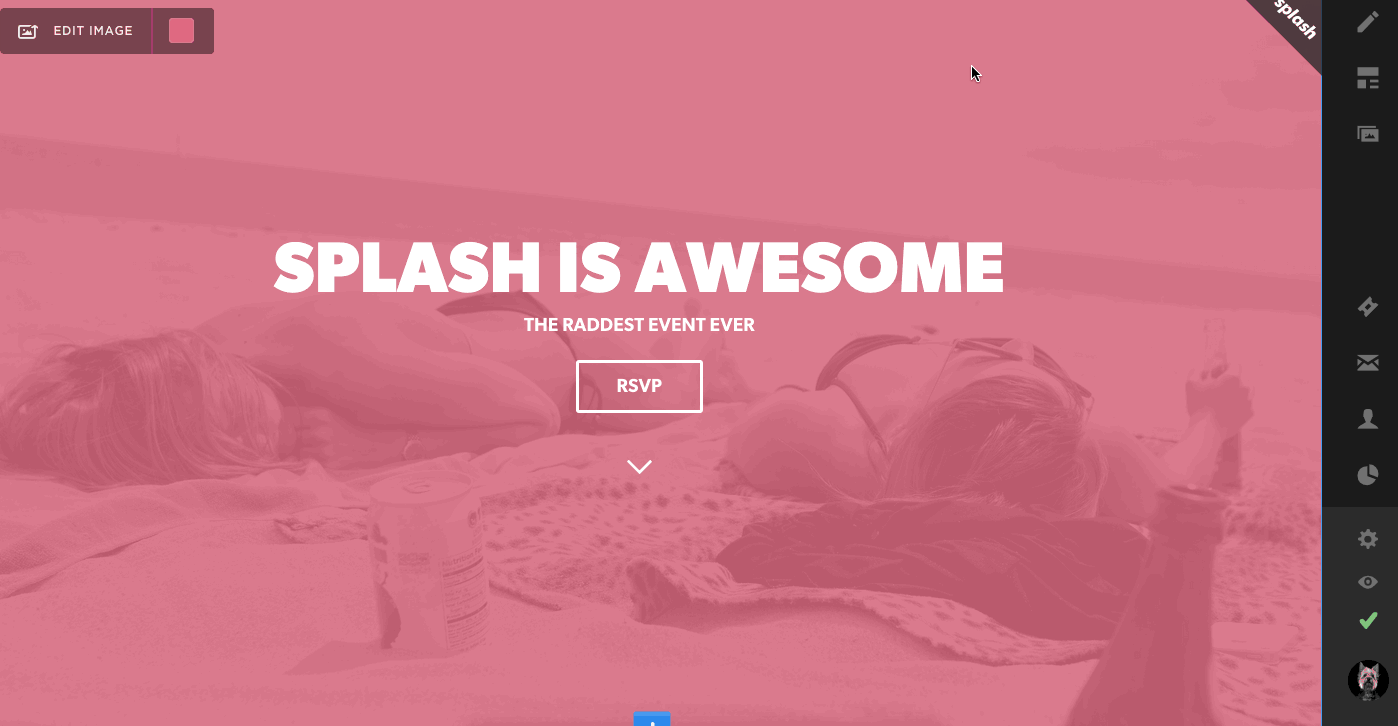This screenshot has width=1398, height=726.
Task: Open the envelope email icon
Action: [x=1367, y=363]
